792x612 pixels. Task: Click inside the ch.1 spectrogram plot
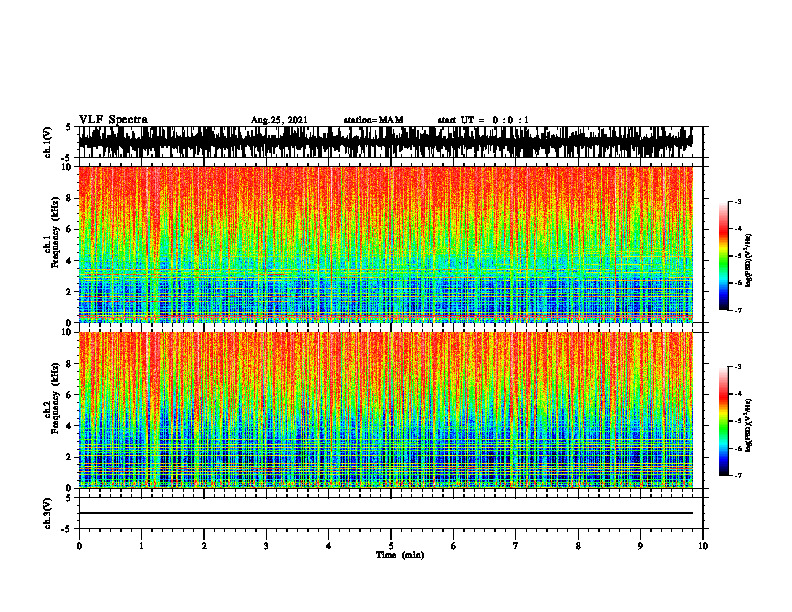point(386,244)
